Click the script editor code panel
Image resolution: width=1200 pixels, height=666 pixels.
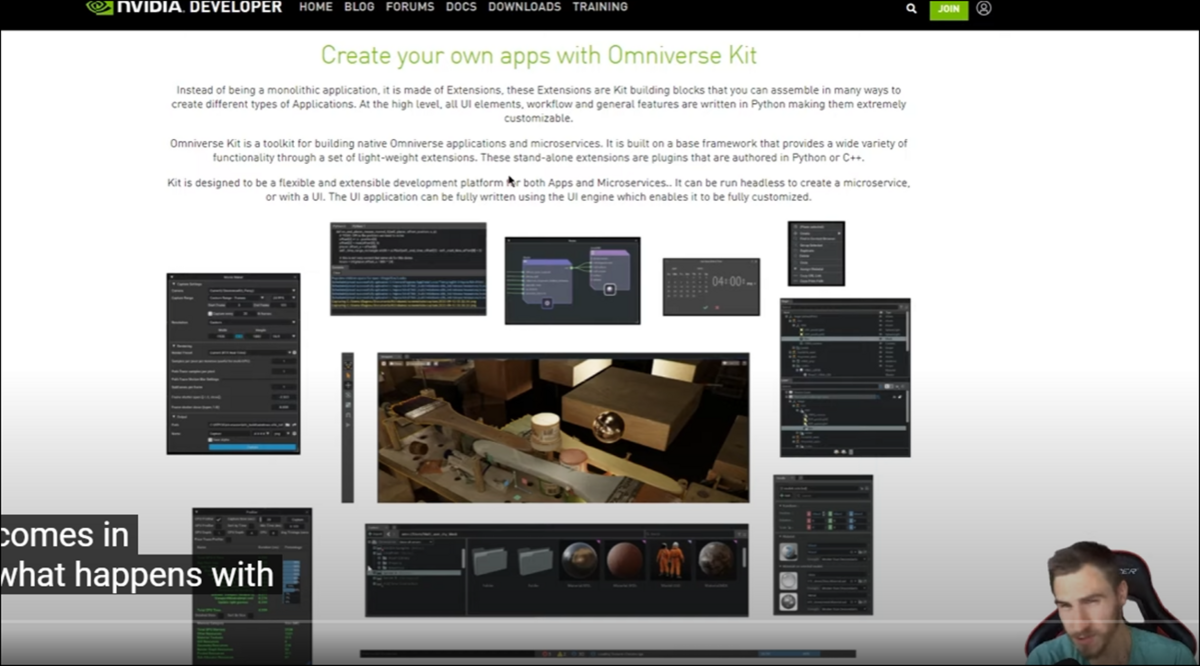coord(408,269)
